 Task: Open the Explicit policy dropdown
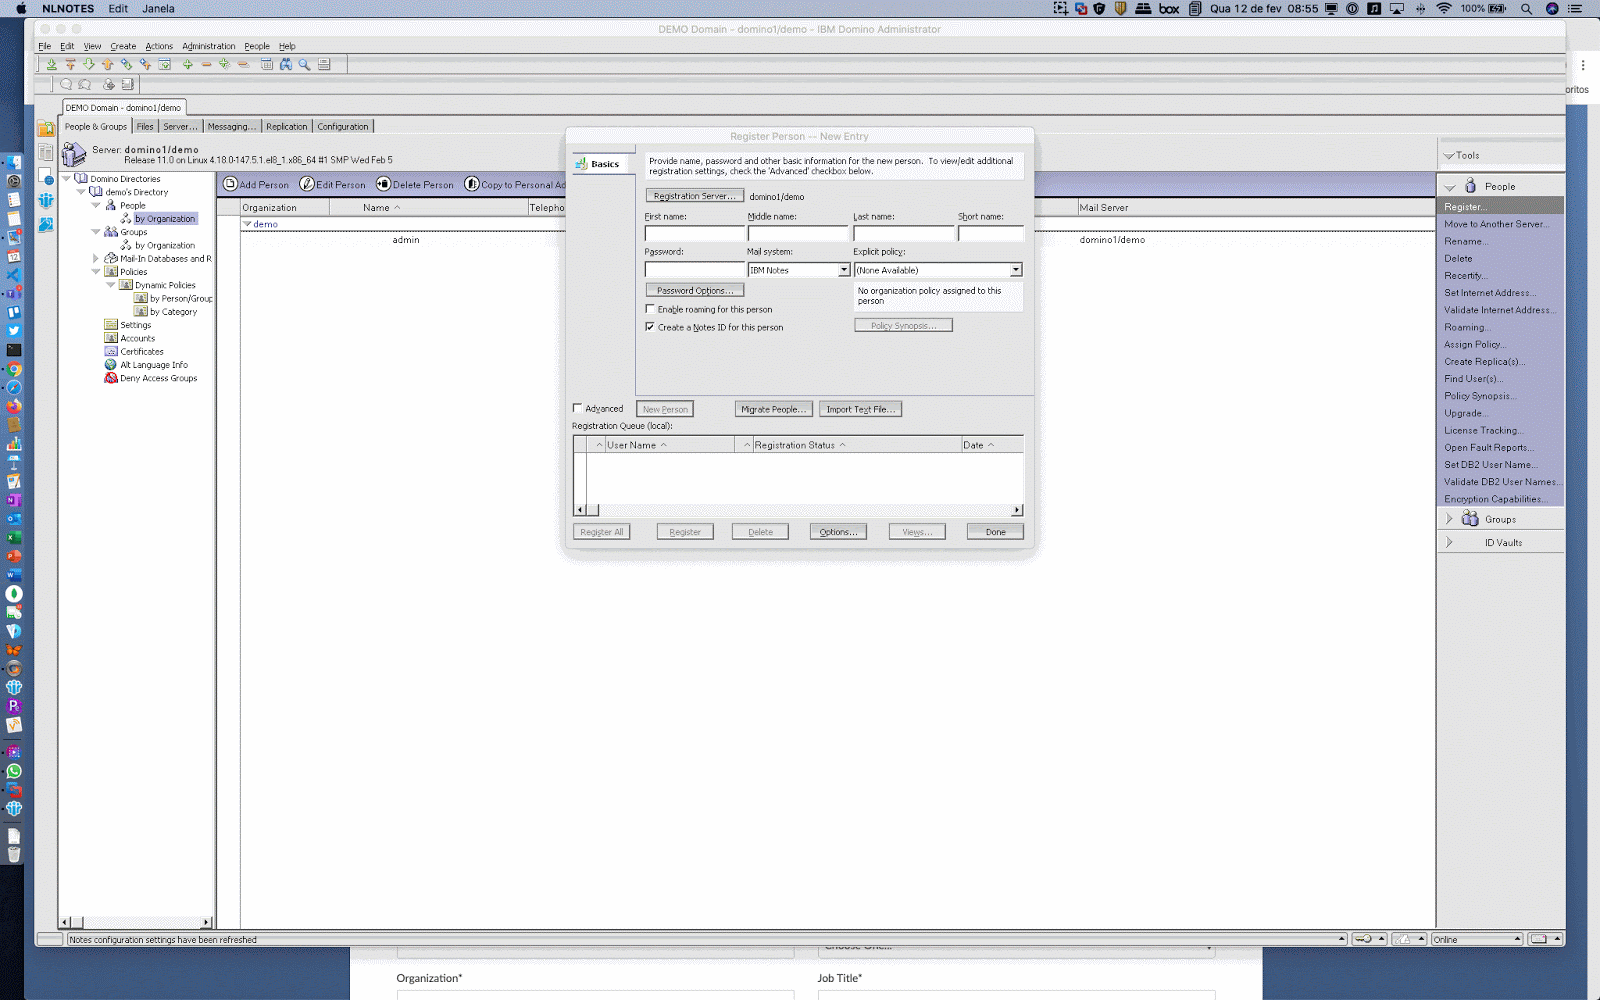(x=1015, y=269)
